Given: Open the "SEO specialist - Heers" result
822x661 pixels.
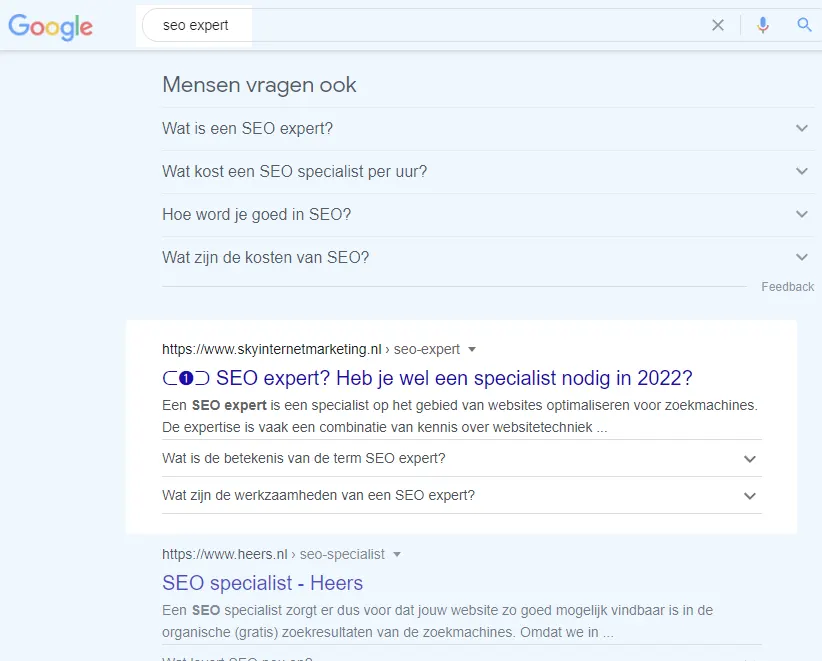Looking at the screenshot, I should coord(262,583).
